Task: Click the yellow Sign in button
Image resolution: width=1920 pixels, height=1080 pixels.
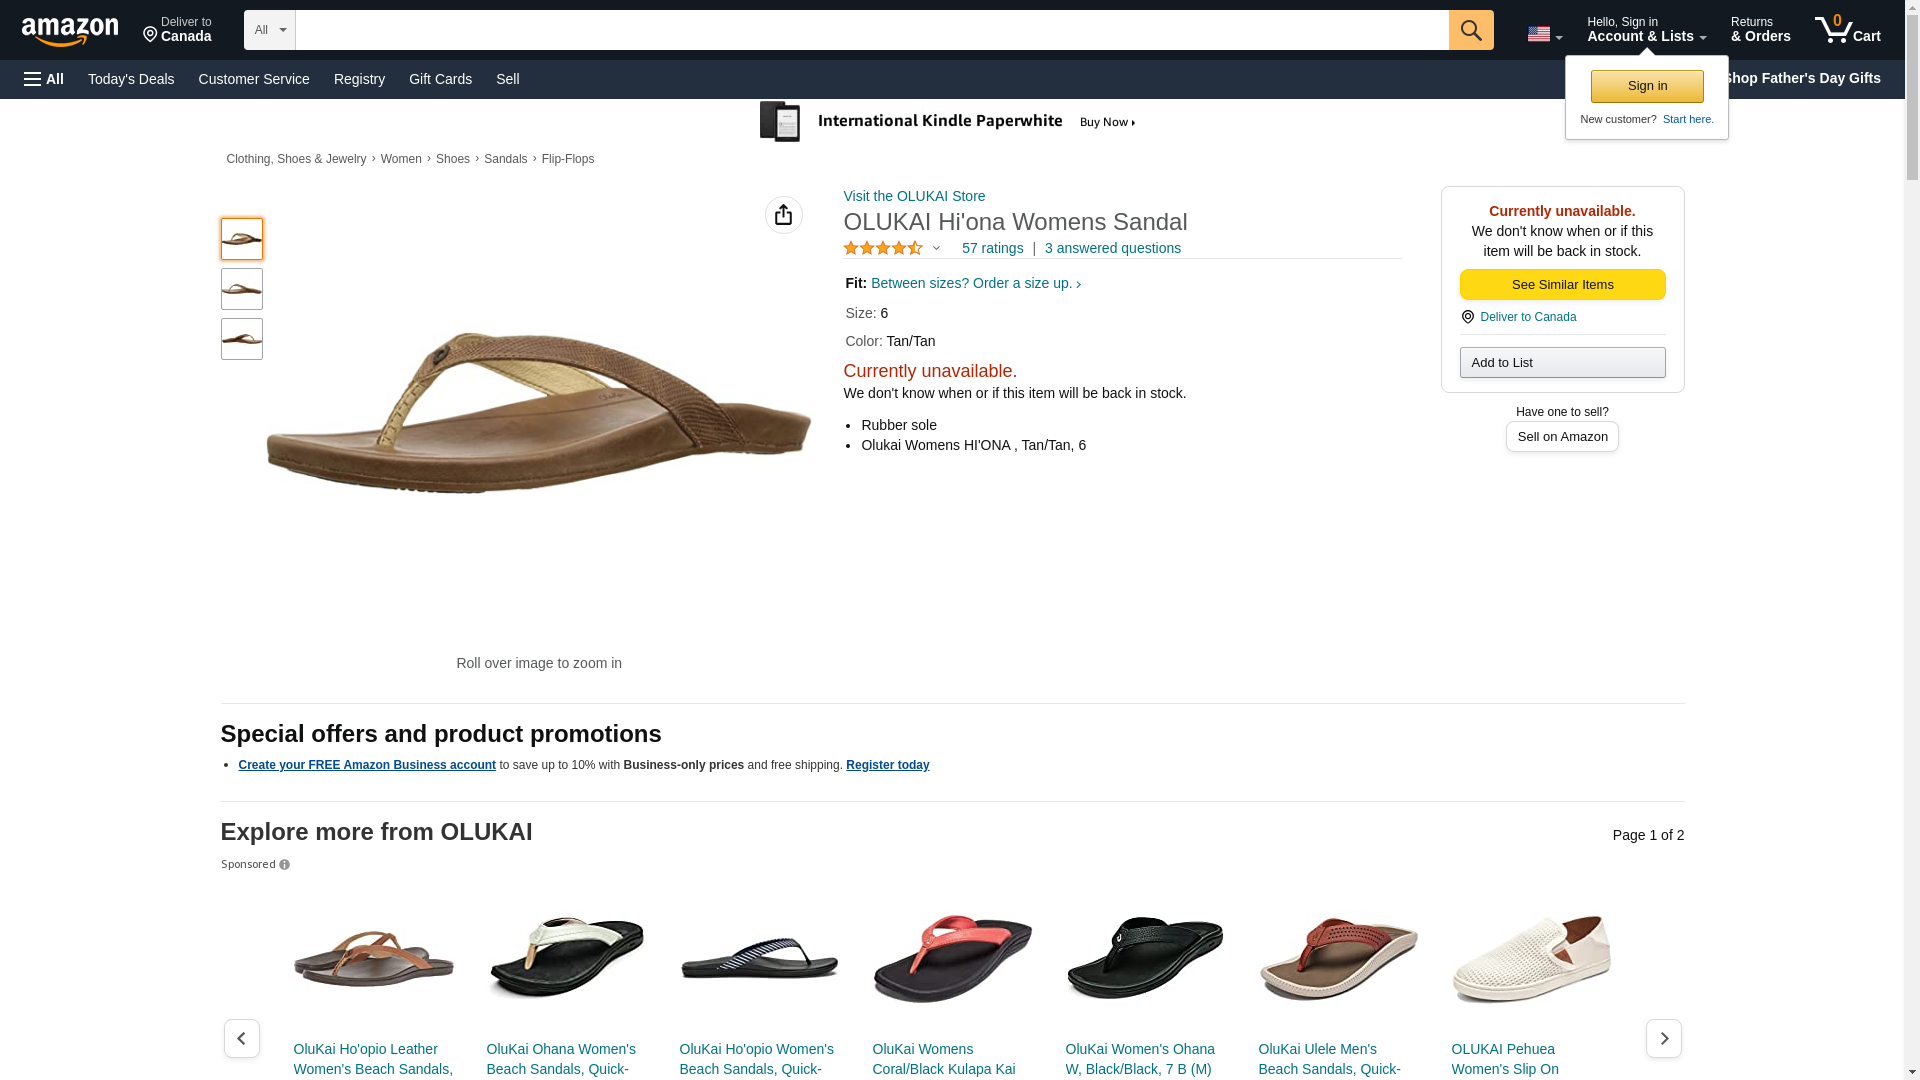Action: (1647, 86)
